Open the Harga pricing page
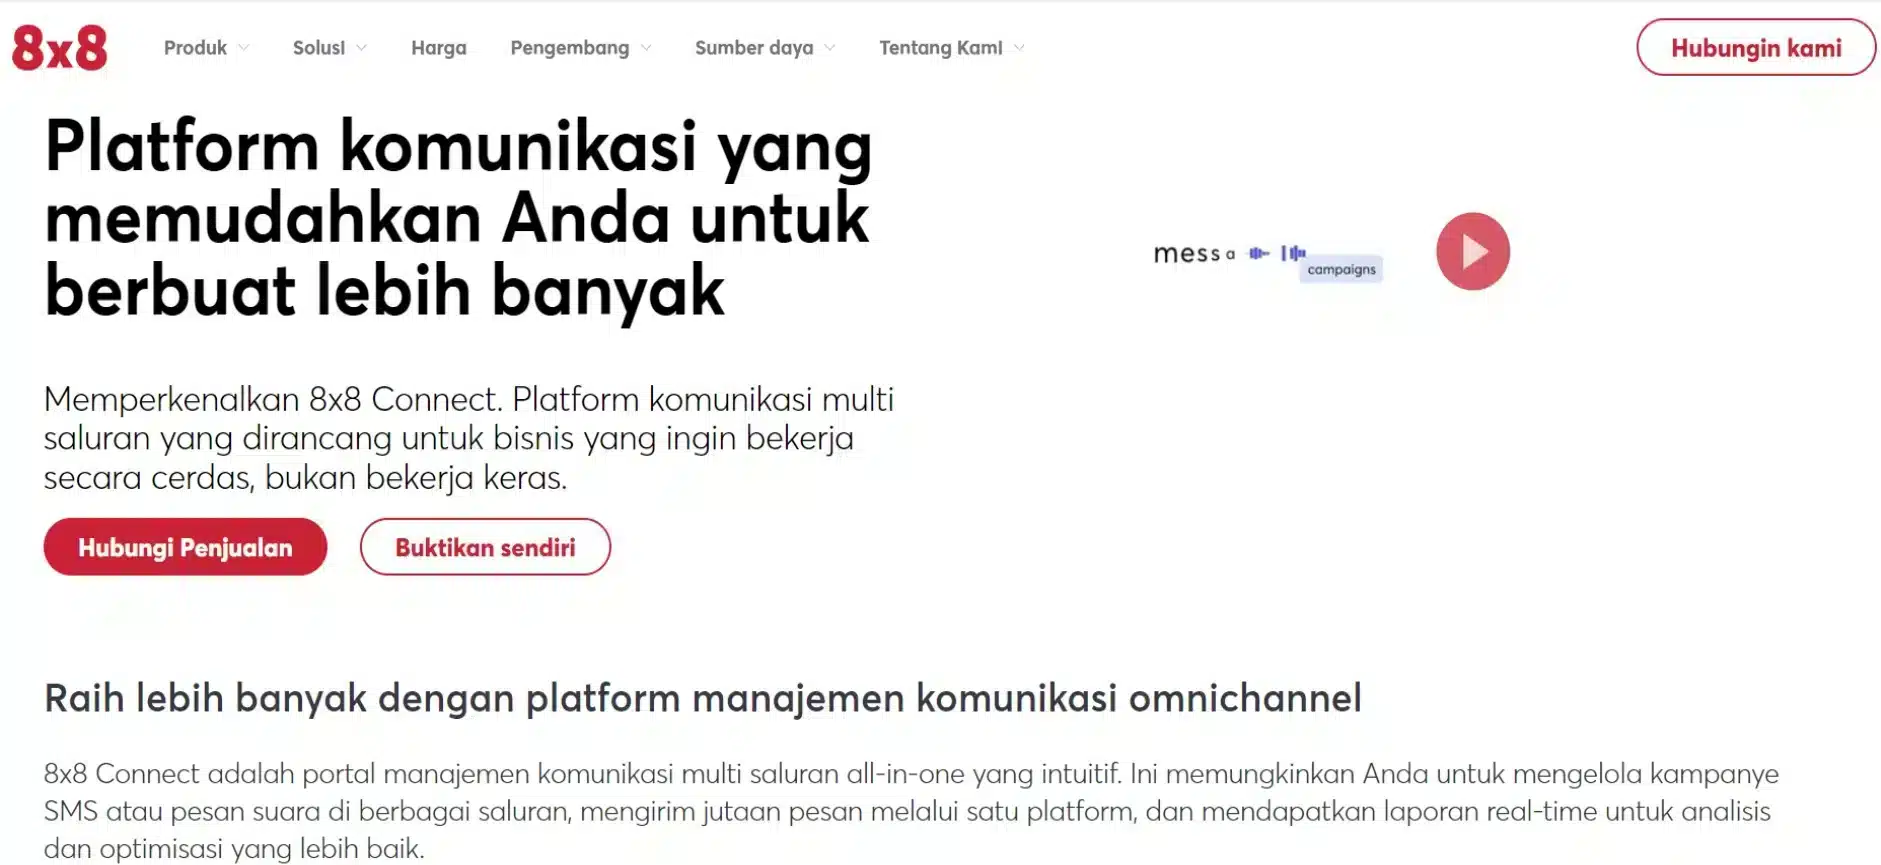This screenshot has height=865, width=1881. point(439,48)
